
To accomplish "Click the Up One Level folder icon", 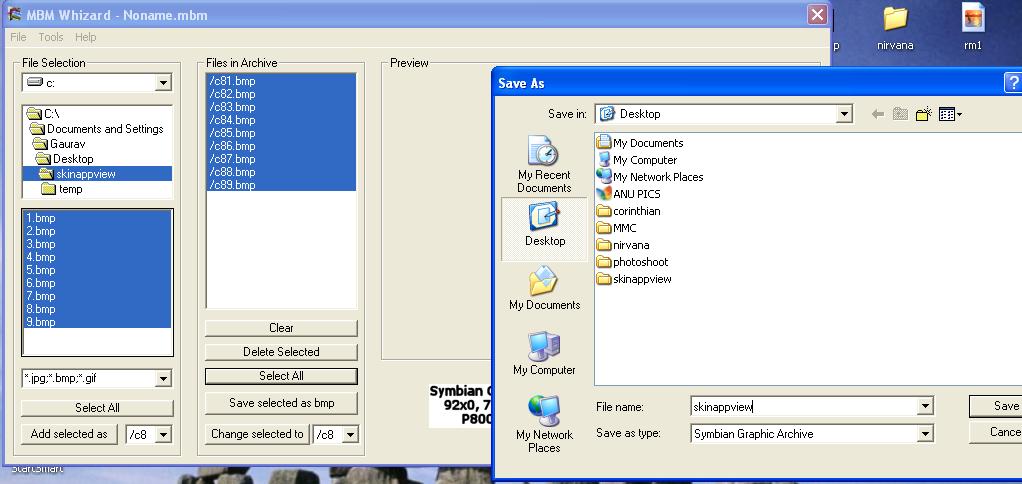I will click(900, 114).
